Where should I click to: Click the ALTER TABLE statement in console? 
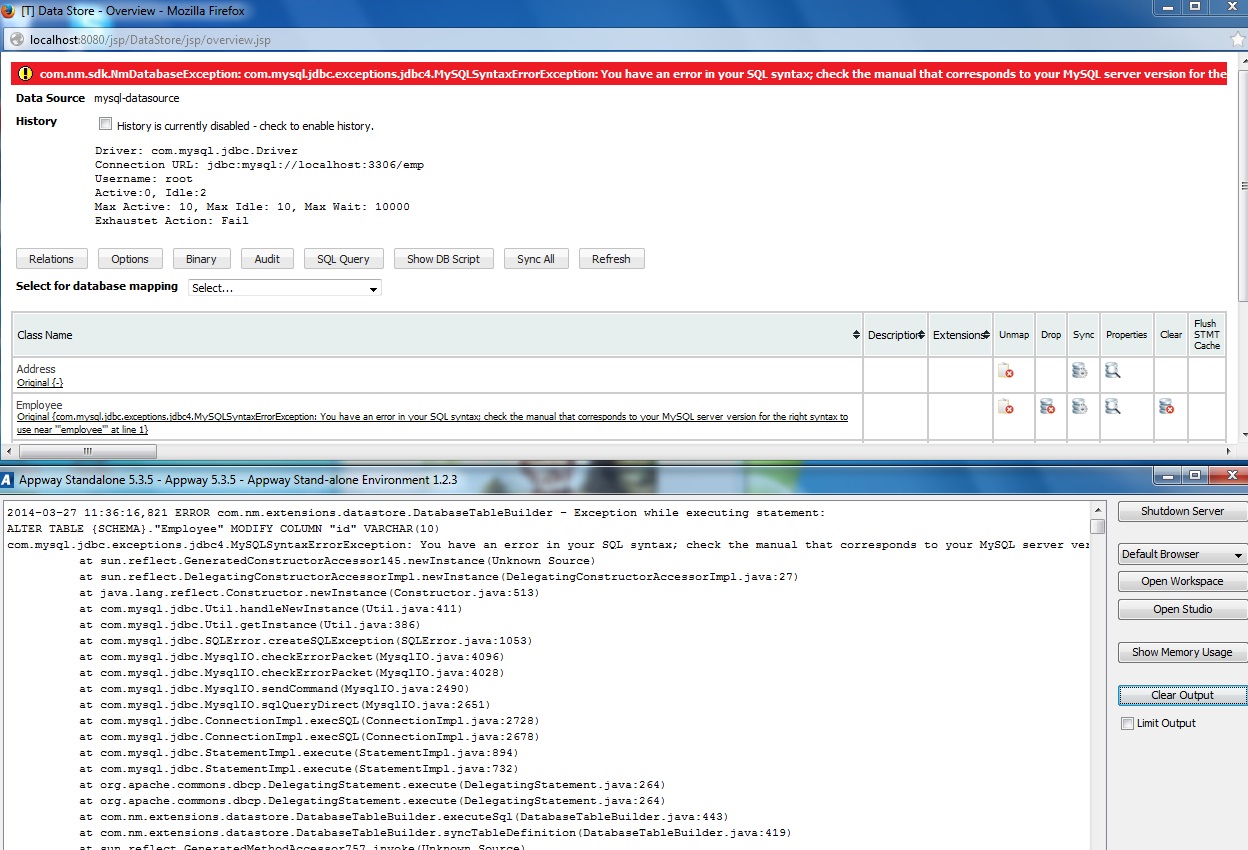click(x=223, y=529)
